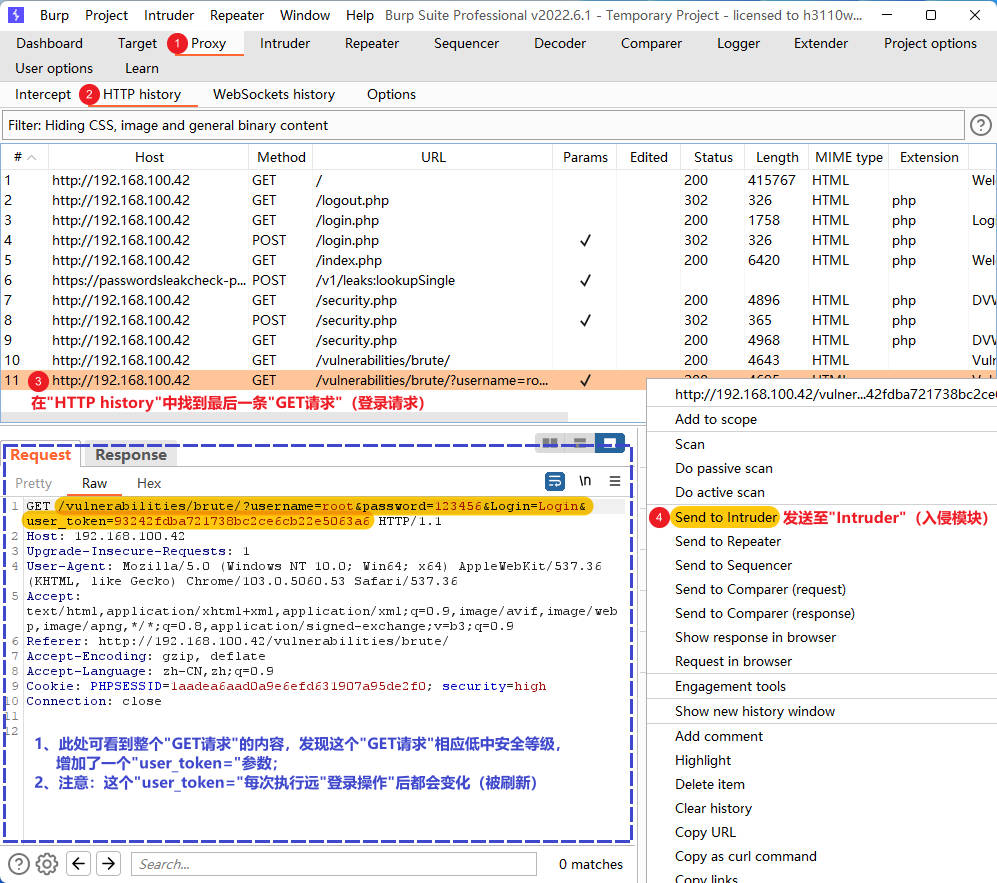Open the Project menu
Image resolution: width=997 pixels, height=883 pixels.
106,15
